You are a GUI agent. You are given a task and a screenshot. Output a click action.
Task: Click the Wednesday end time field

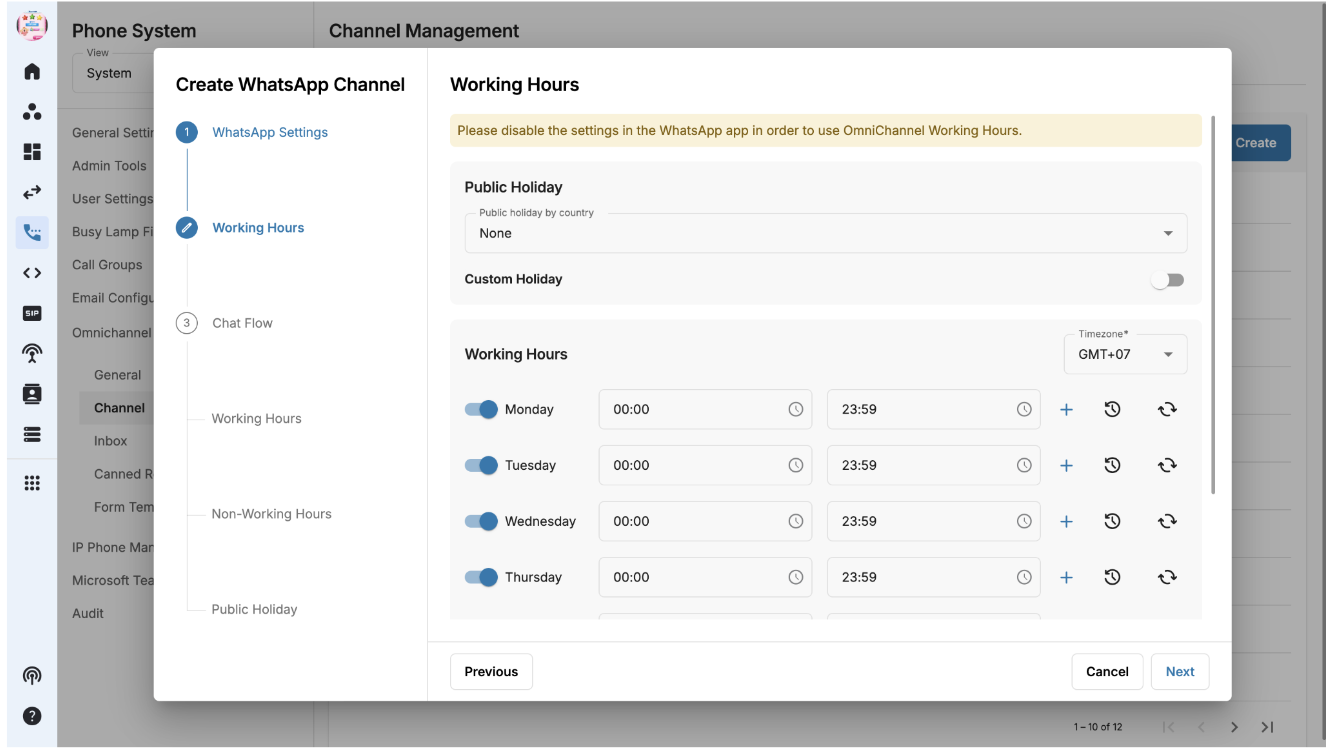(934, 521)
